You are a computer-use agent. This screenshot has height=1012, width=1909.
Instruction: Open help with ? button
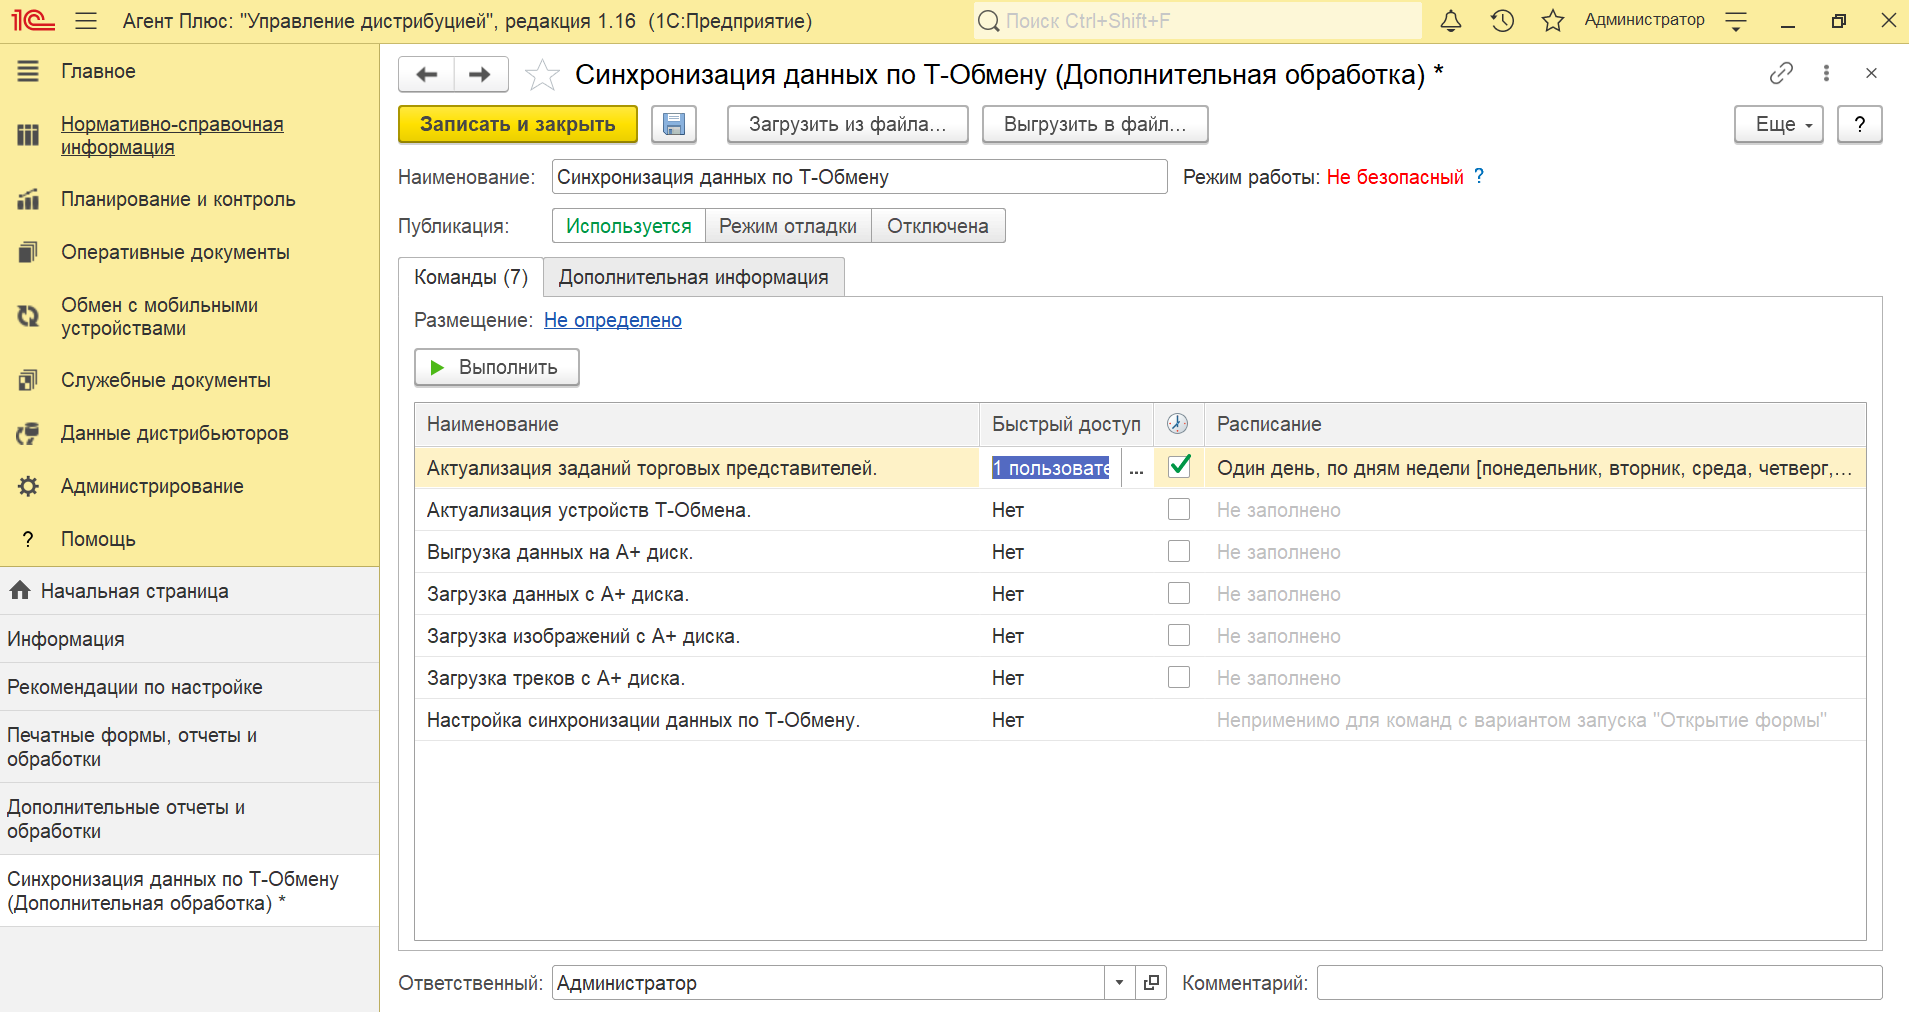tap(1860, 124)
